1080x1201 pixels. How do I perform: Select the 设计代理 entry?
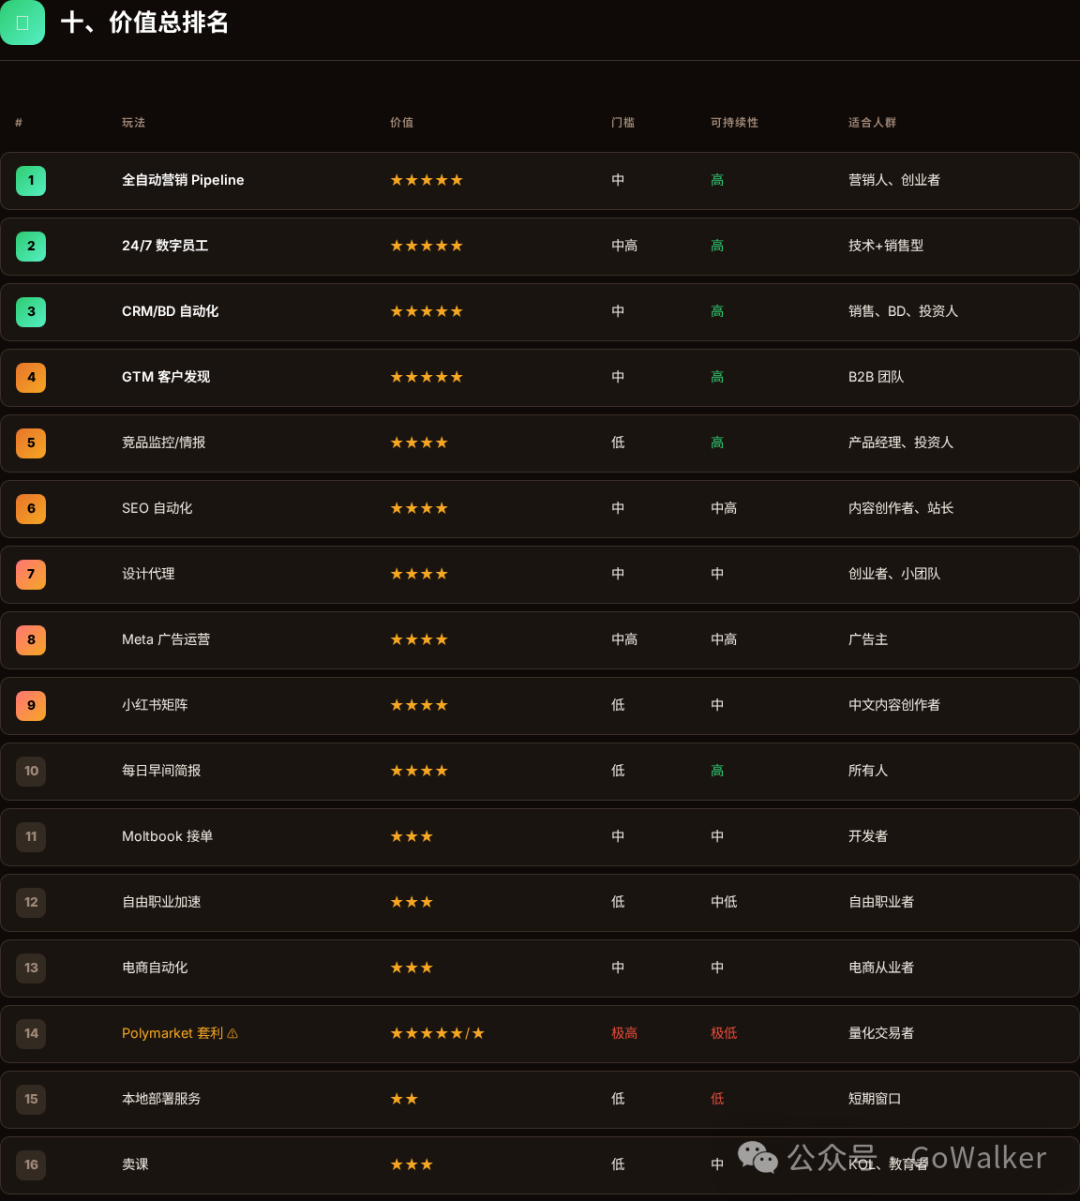(x=148, y=574)
